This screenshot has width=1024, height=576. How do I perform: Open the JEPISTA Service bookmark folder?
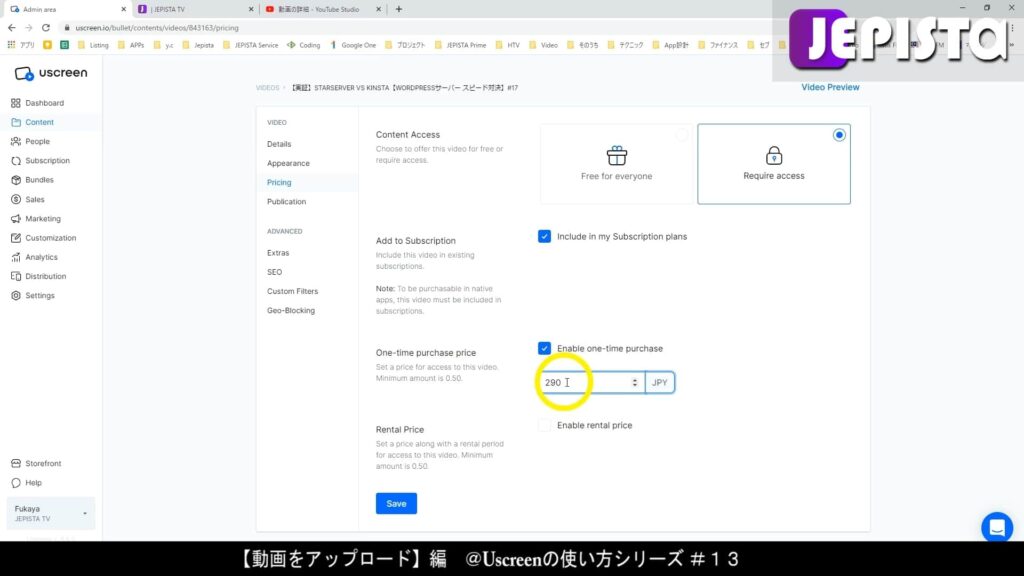point(250,45)
